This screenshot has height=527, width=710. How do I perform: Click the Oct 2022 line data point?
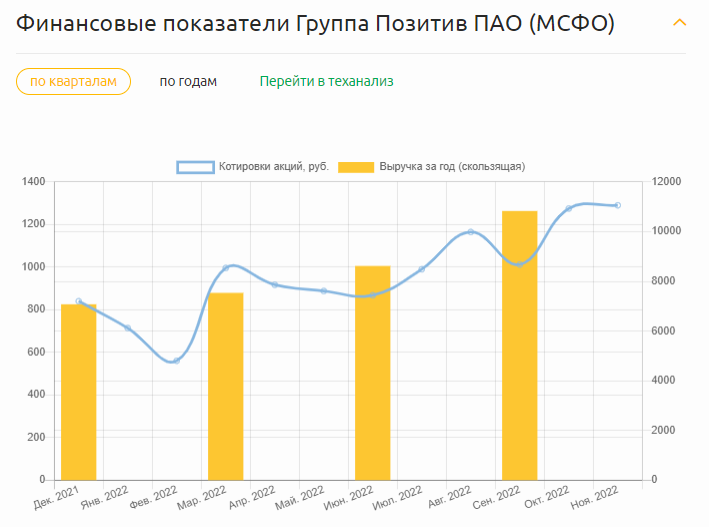569,209
